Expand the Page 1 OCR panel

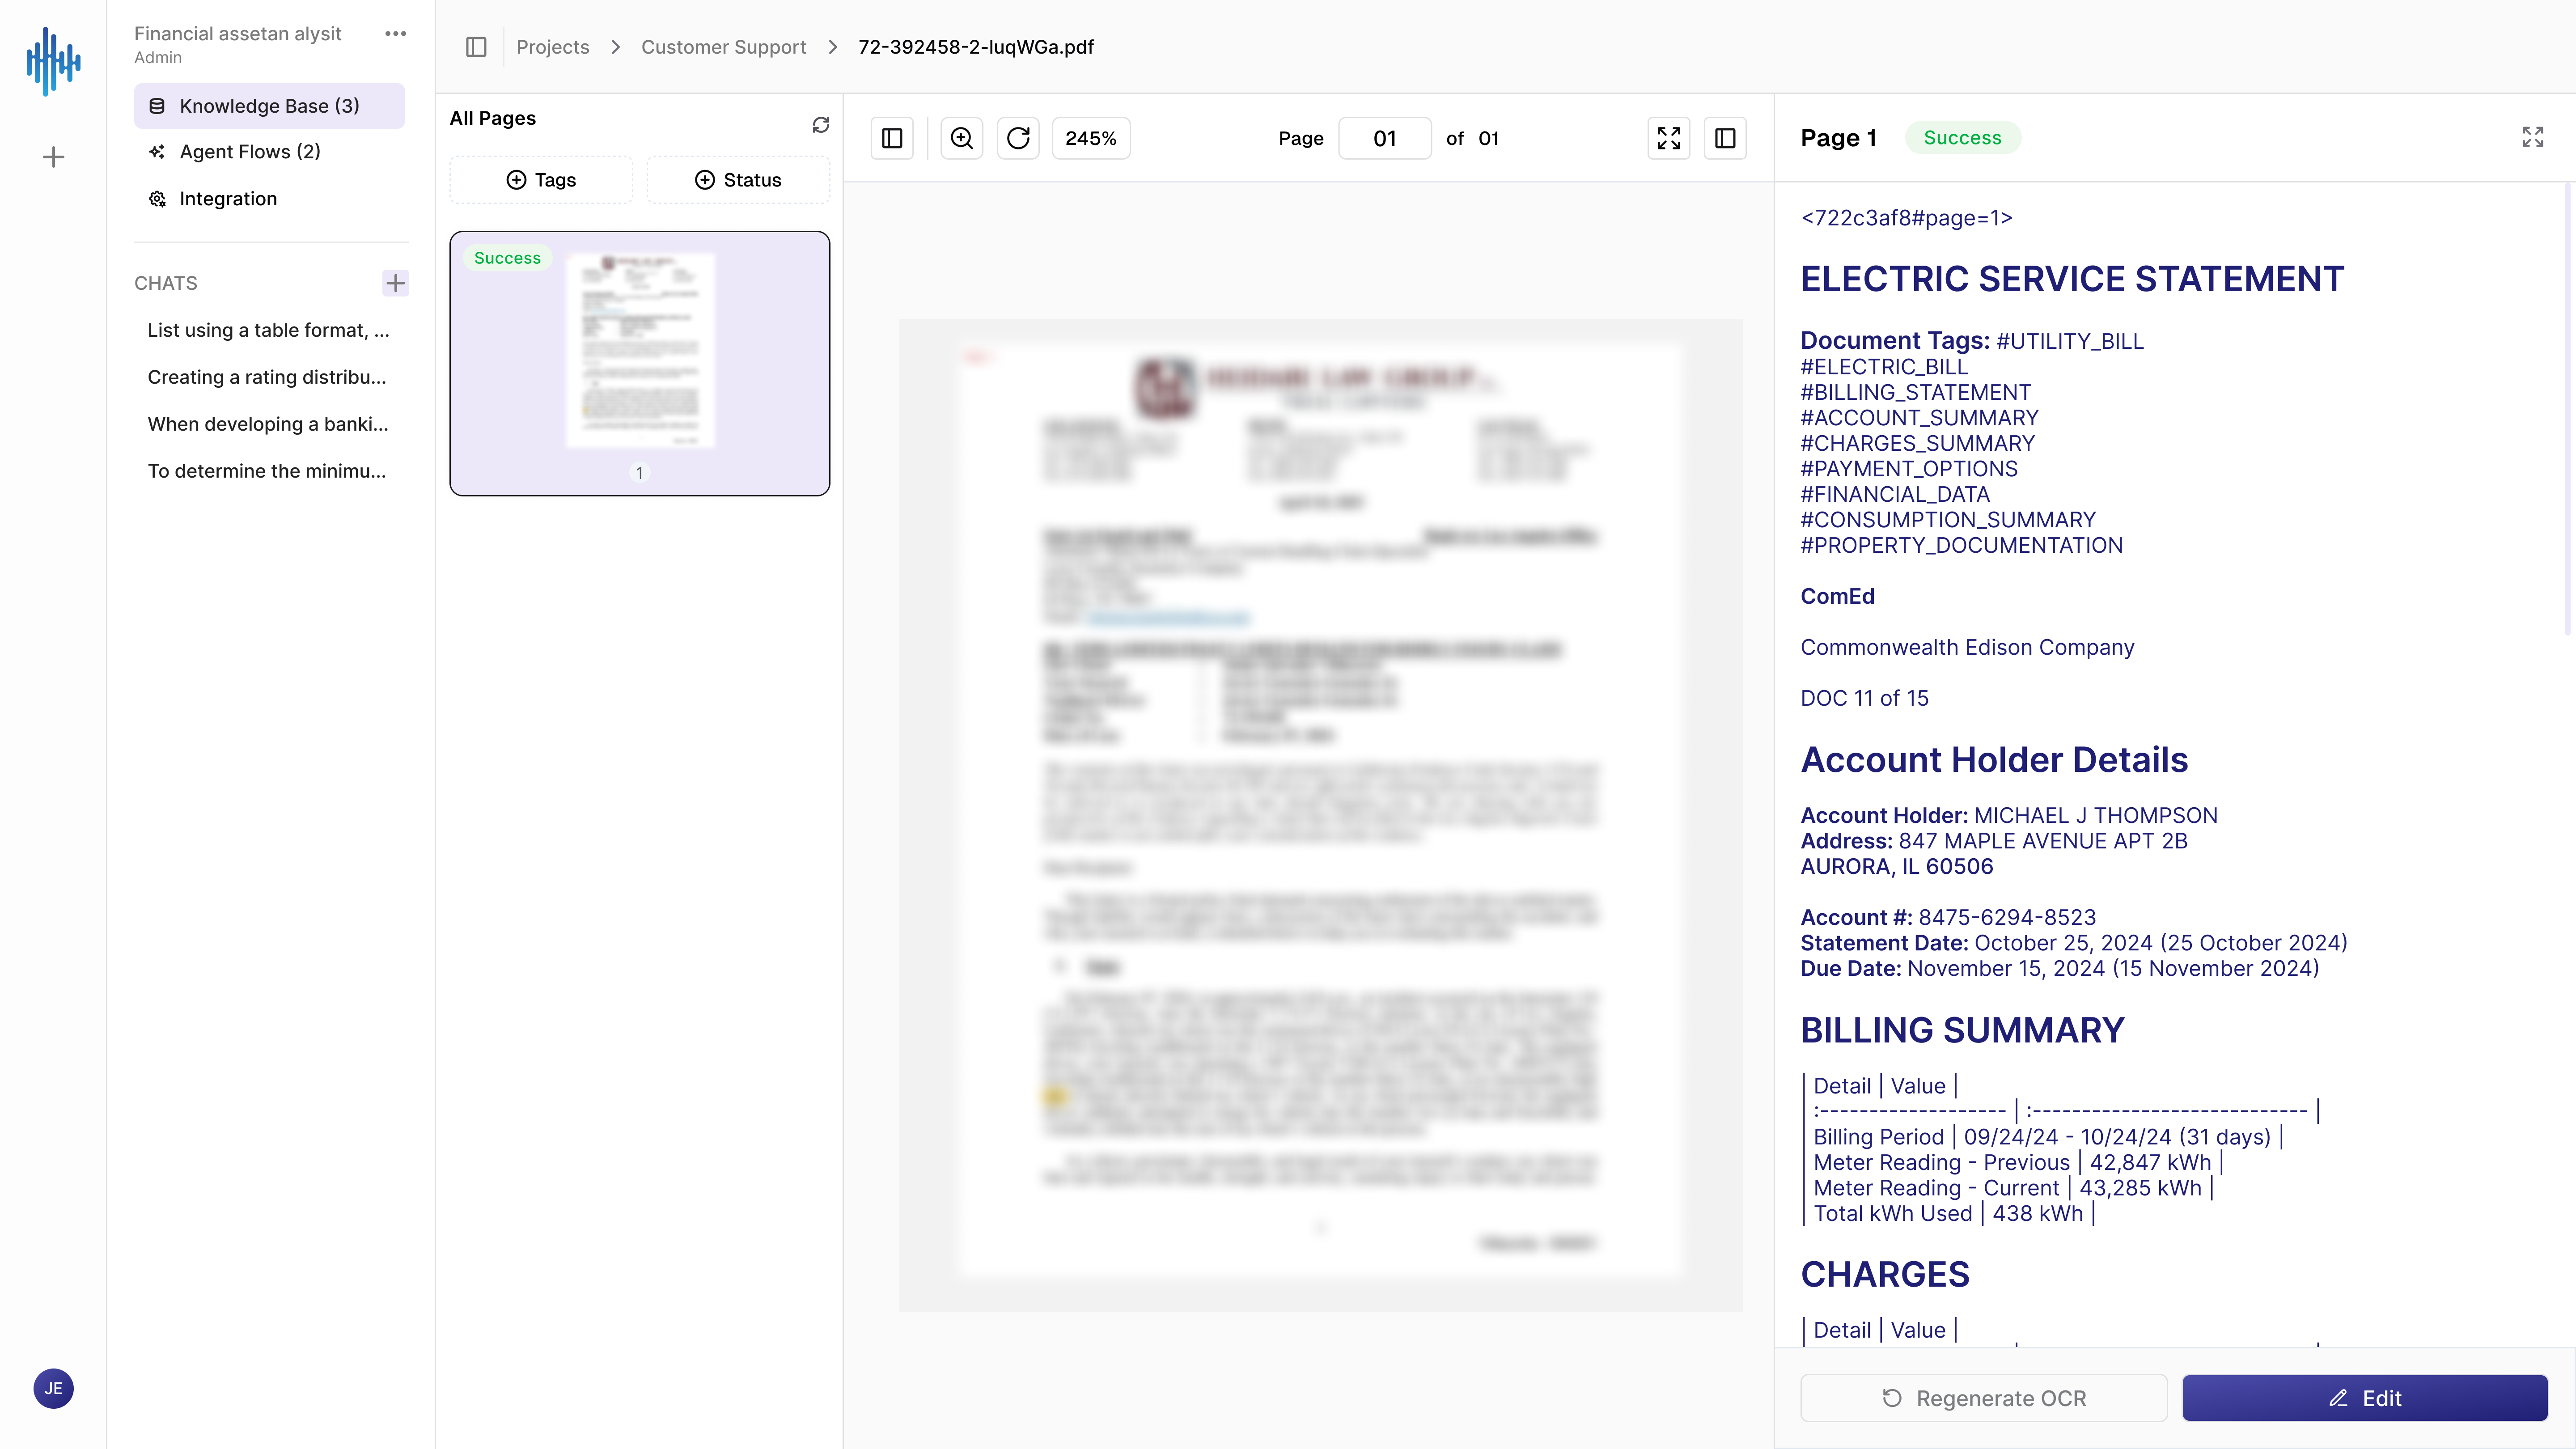[x=2533, y=137]
